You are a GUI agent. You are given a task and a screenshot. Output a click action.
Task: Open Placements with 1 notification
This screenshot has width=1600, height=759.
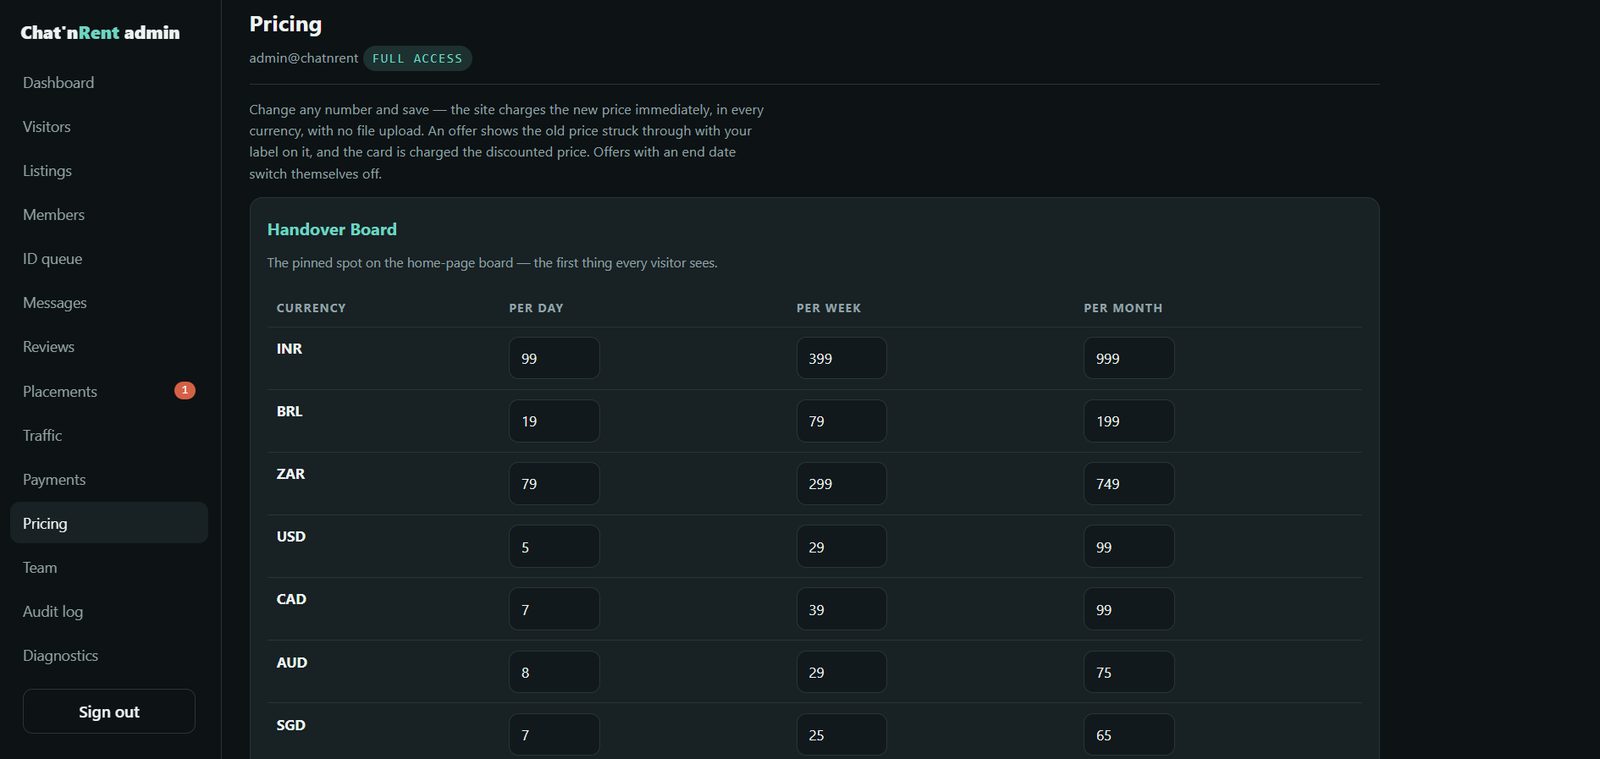tap(109, 391)
